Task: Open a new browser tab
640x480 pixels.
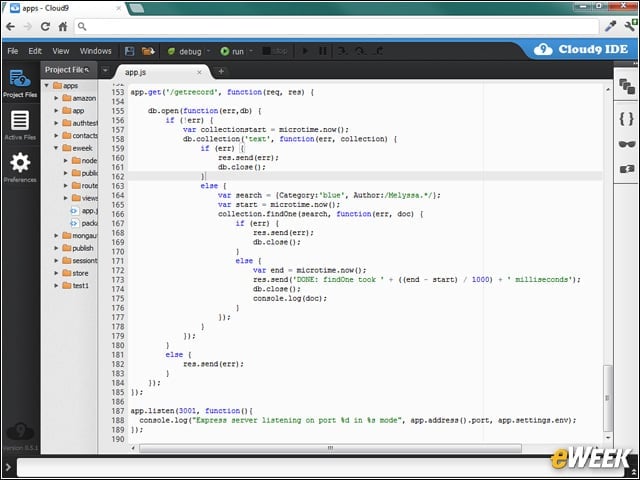Action: click(x=137, y=8)
